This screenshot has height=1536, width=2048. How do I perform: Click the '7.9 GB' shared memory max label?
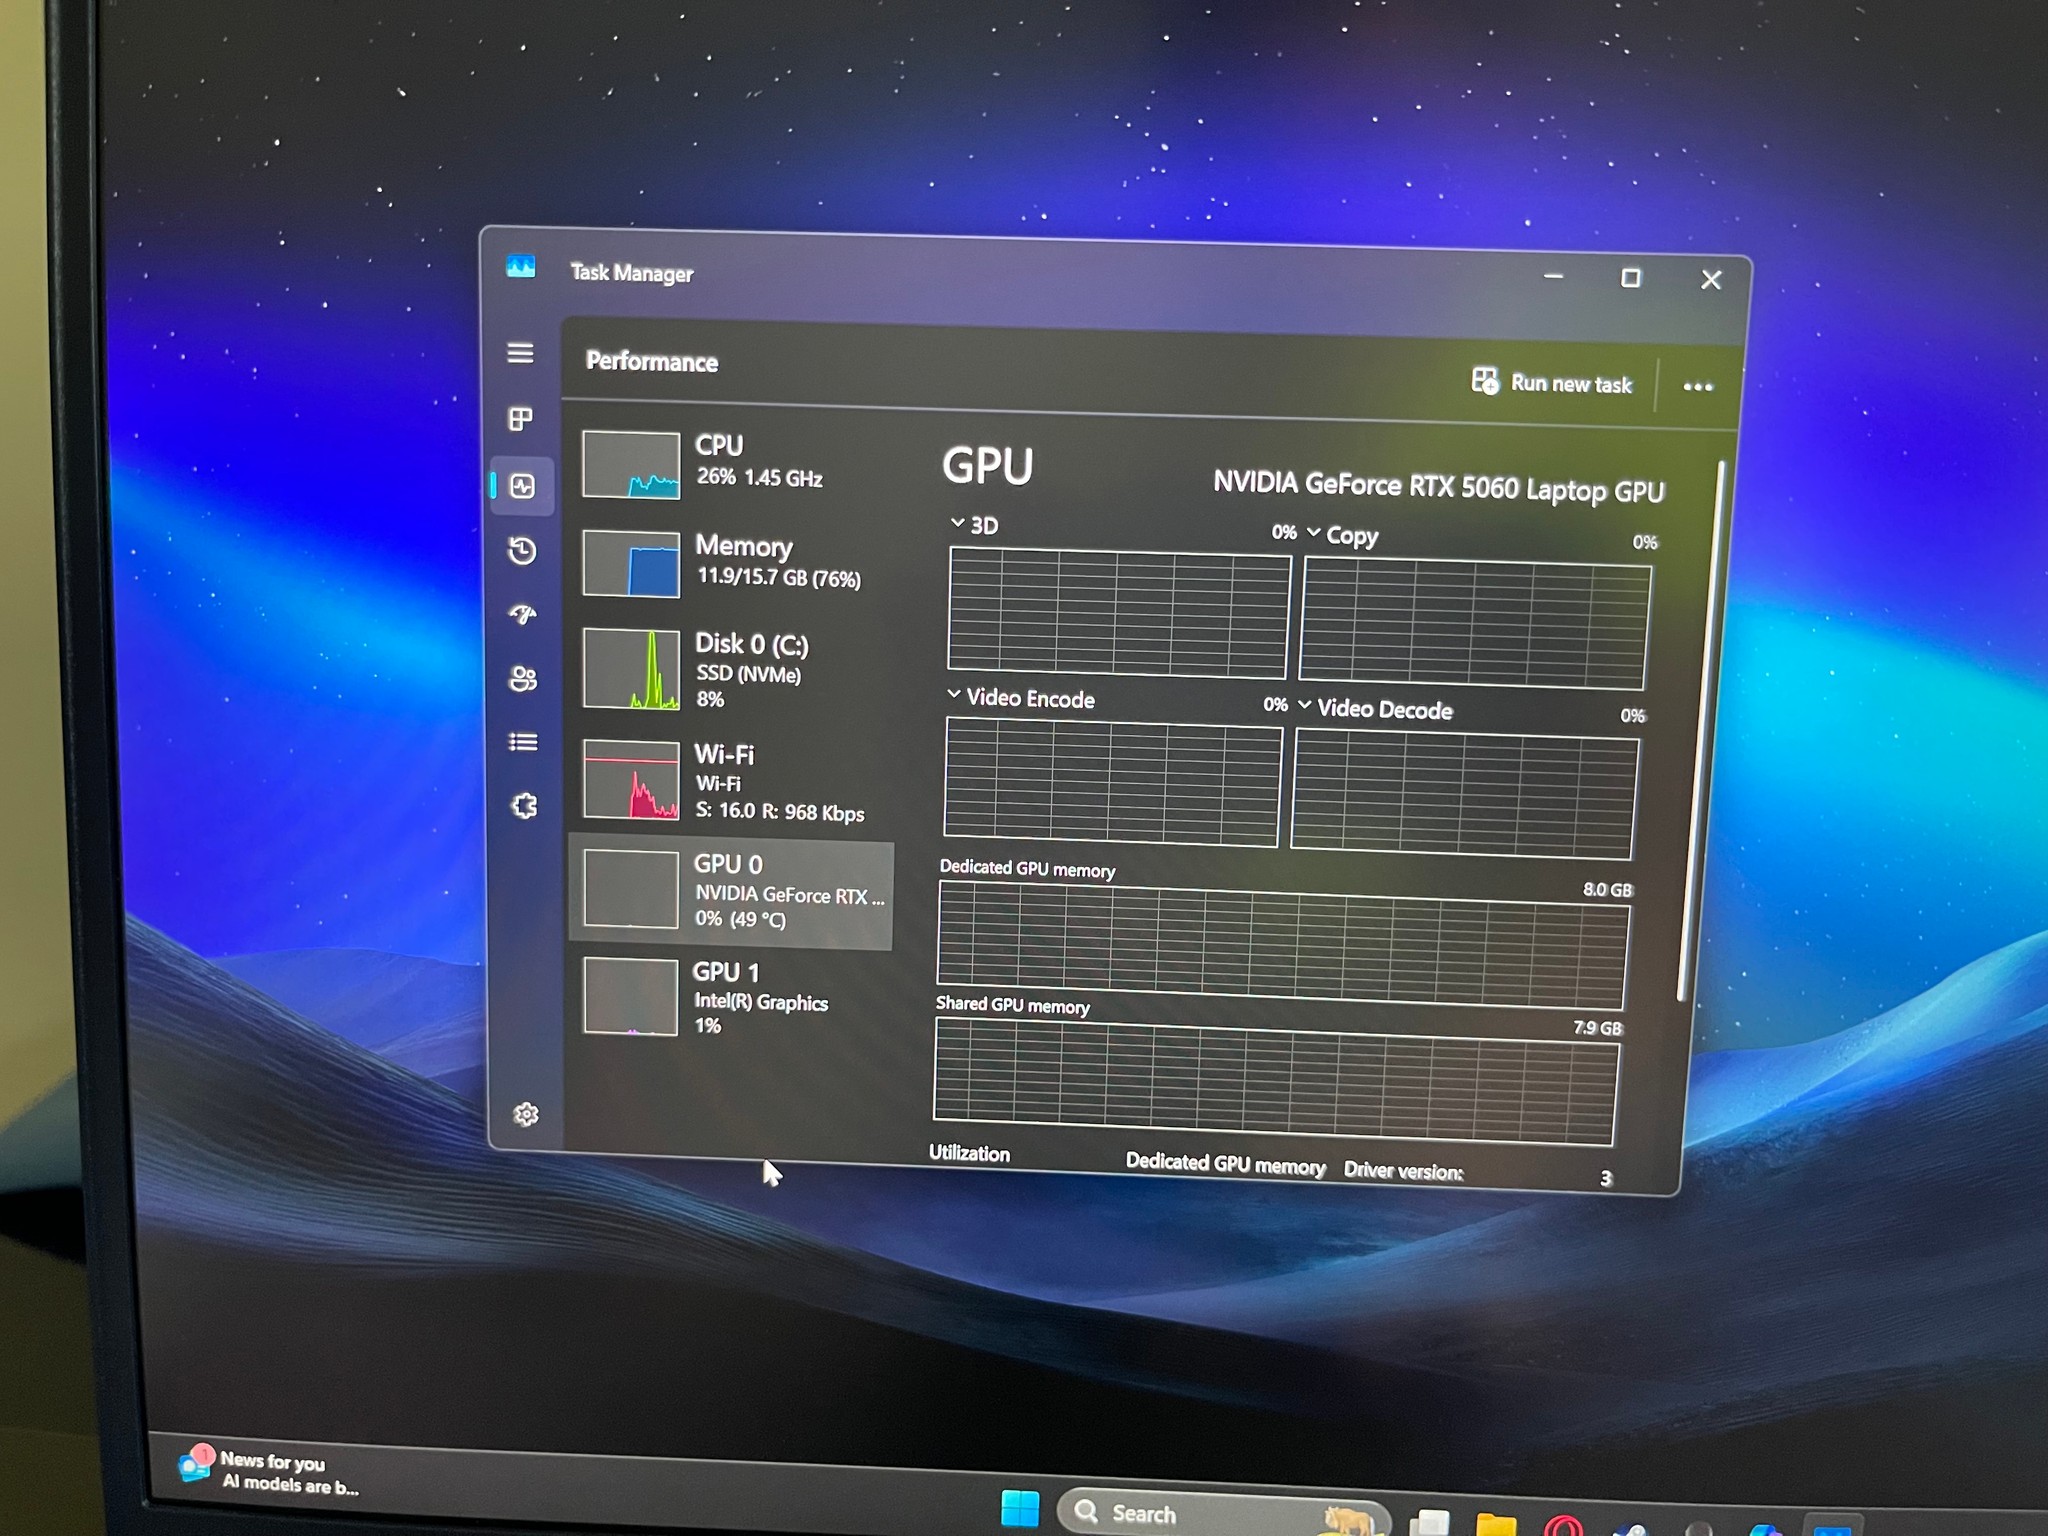pos(1597,1028)
